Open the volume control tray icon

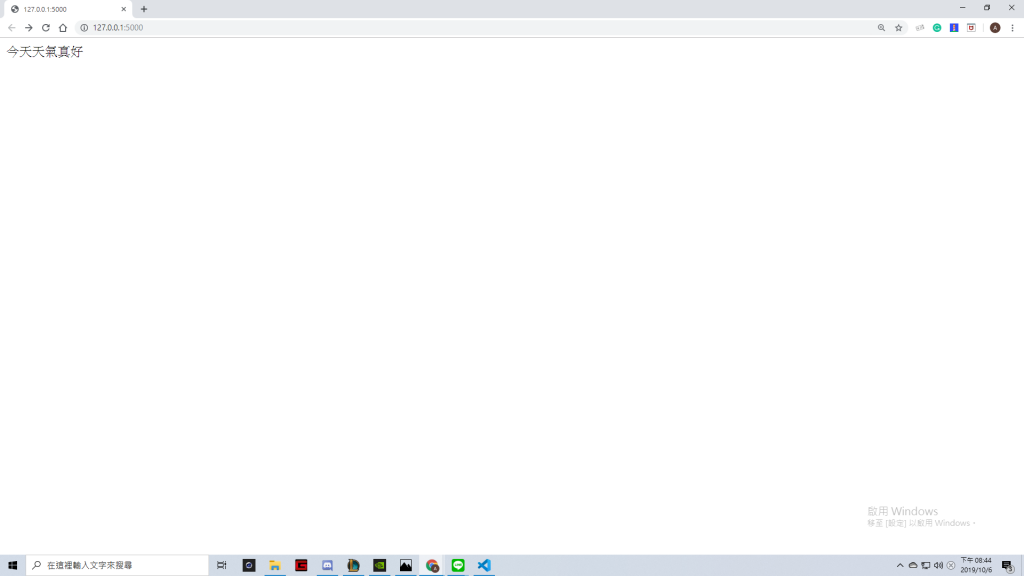(x=938, y=565)
